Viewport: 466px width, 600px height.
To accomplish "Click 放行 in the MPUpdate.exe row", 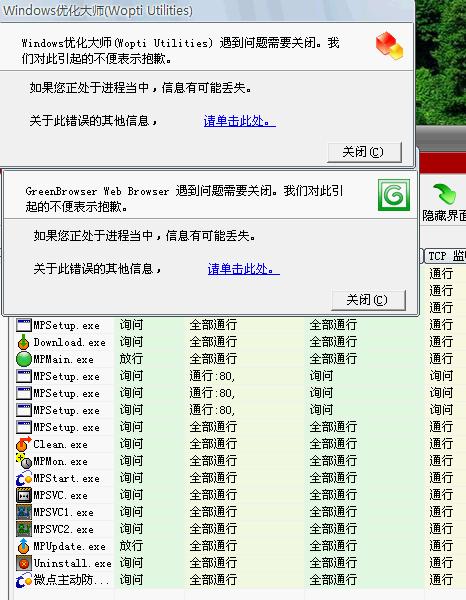I will pyautogui.click(x=131, y=546).
